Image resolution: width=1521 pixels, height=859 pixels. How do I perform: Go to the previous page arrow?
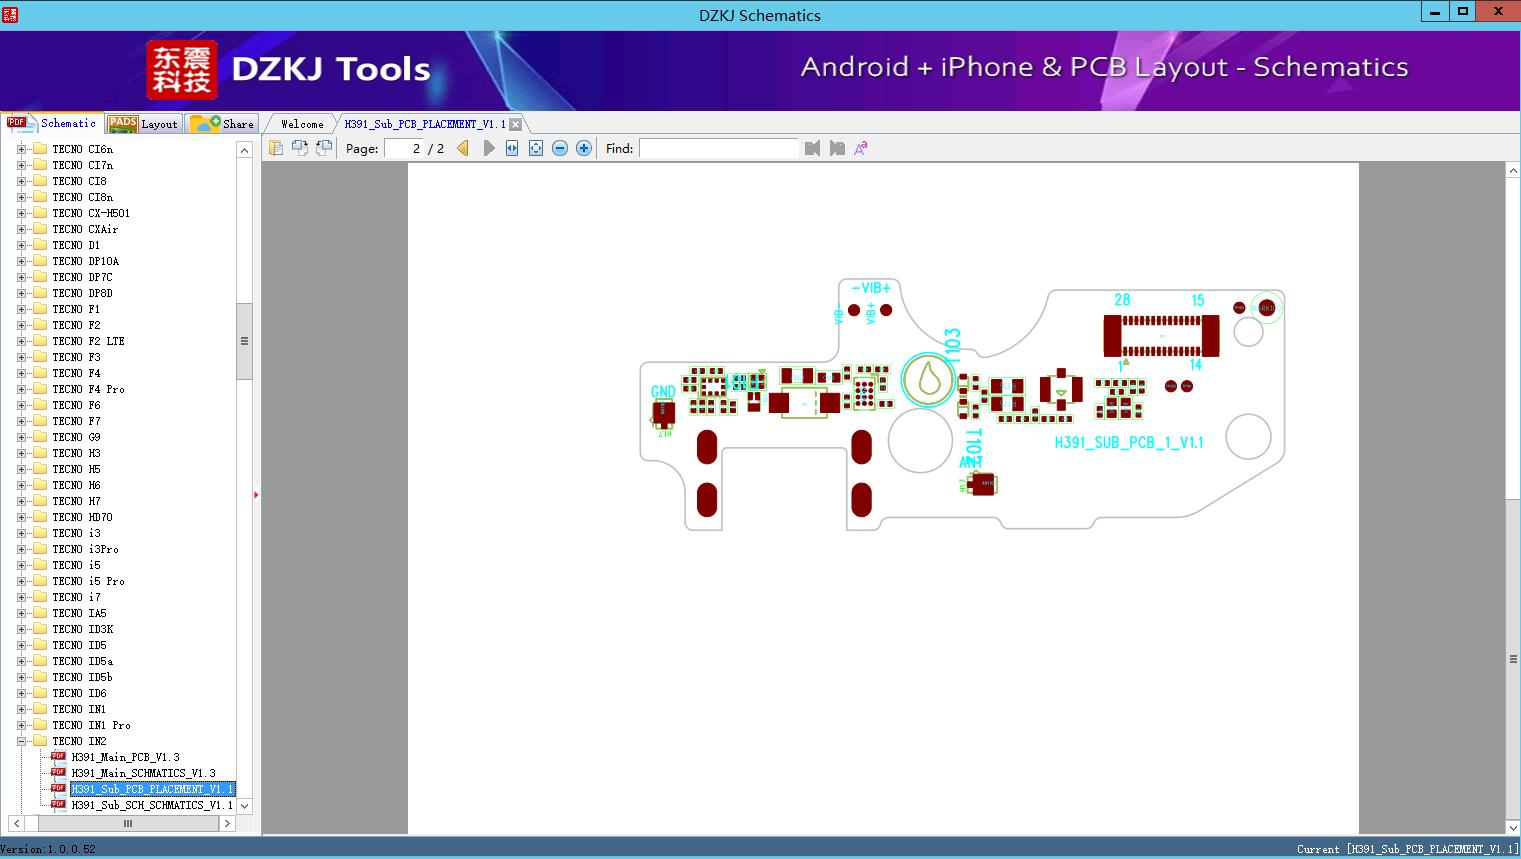pos(463,148)
